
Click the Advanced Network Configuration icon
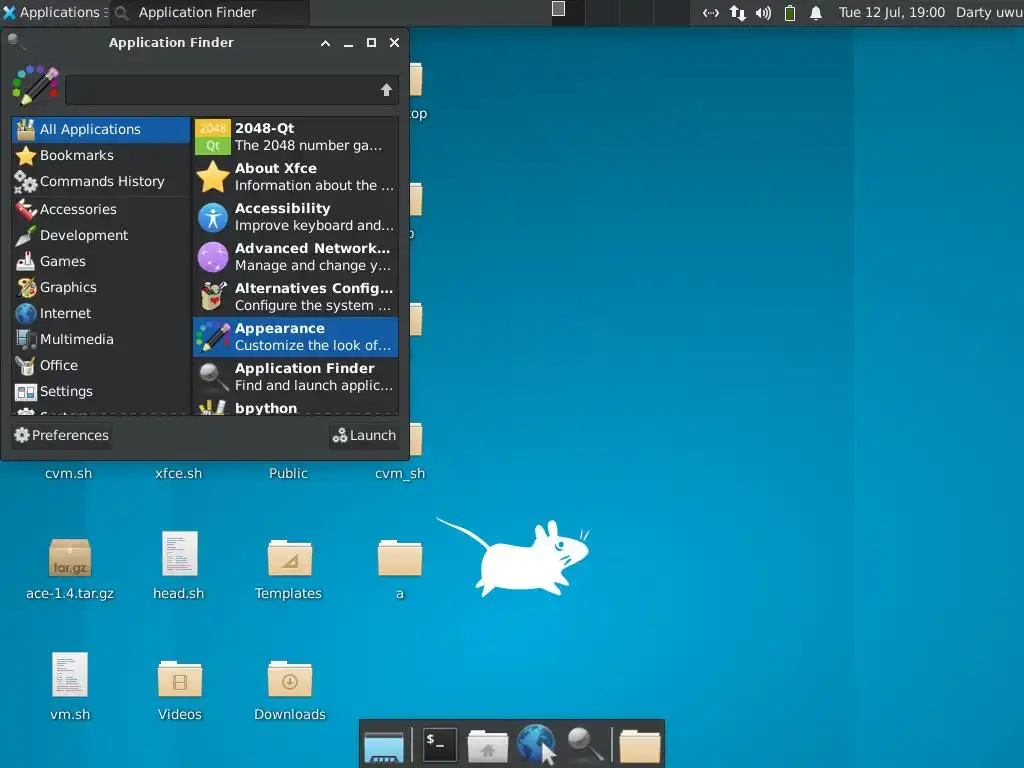click(213, 257)
